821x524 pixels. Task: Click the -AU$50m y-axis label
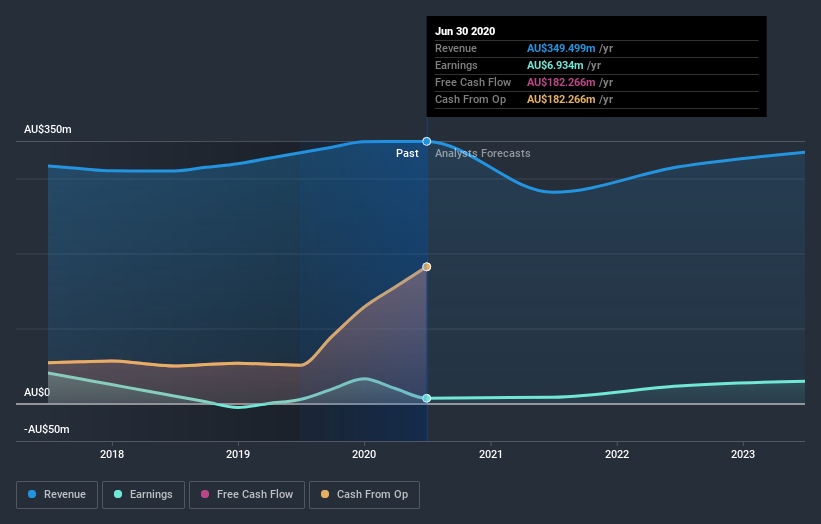(x=47, y=429)
